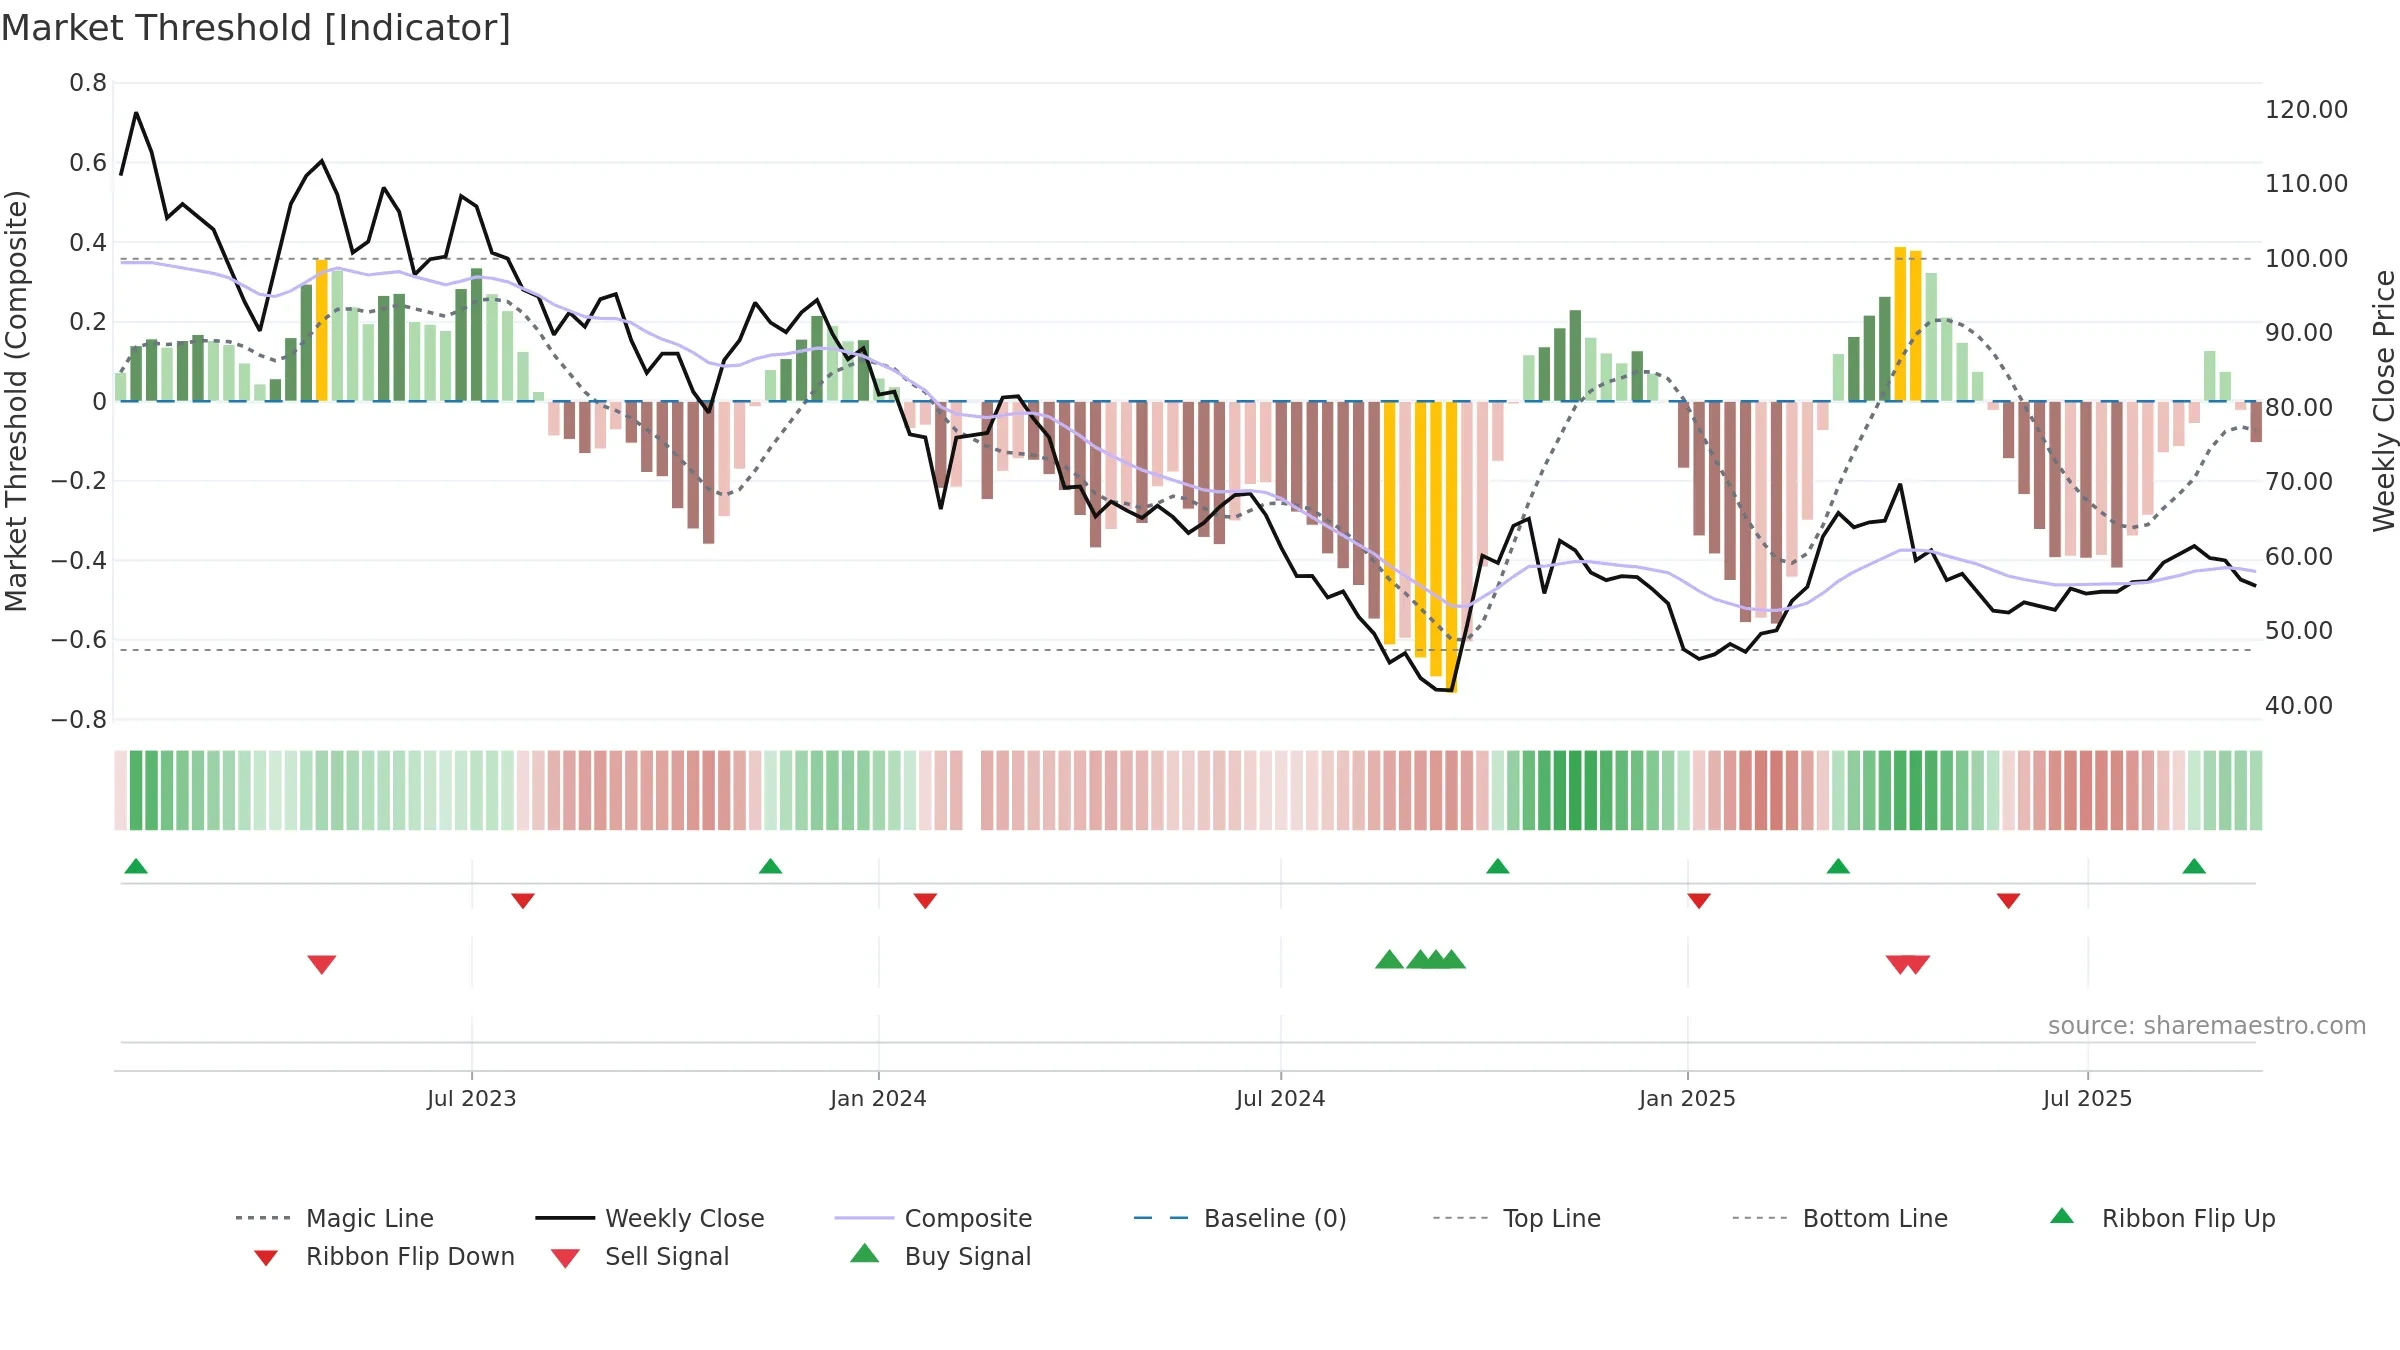This screenshot has height=1350, width=2400.
Task: Click the Weekly Close Price axis title
Action: [x=2384, y=400]
